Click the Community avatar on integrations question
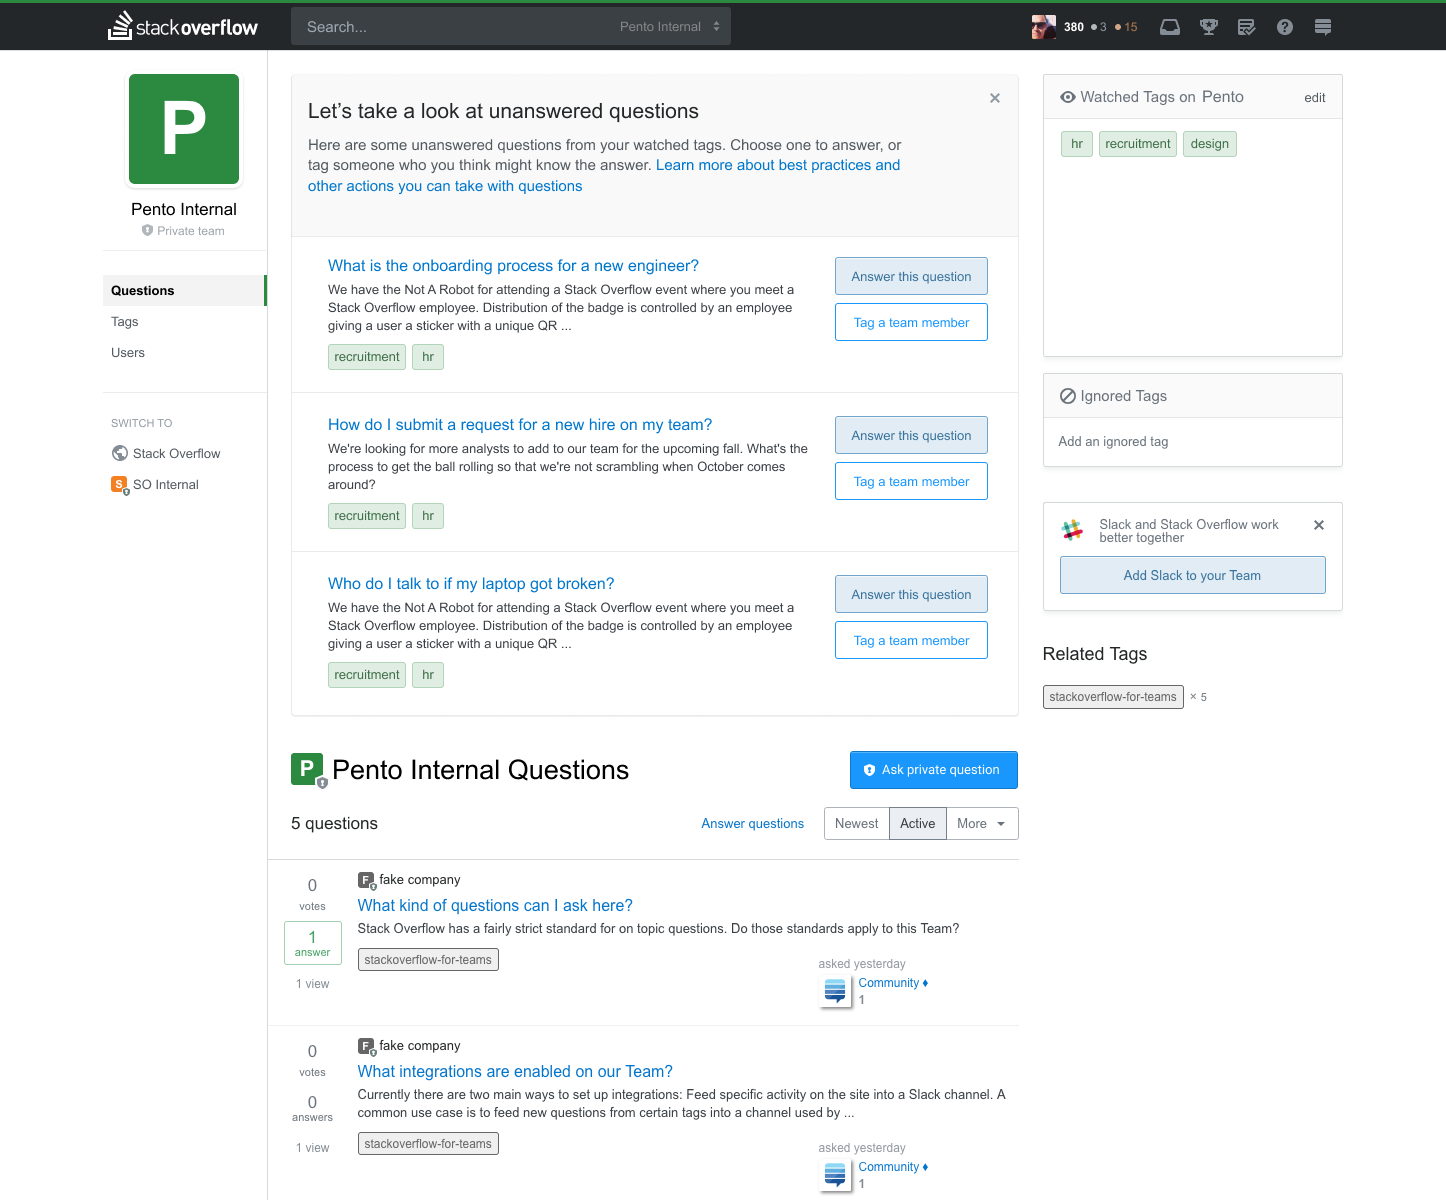Viewport: 1446px width, 1200px height. coord(835,1175)
